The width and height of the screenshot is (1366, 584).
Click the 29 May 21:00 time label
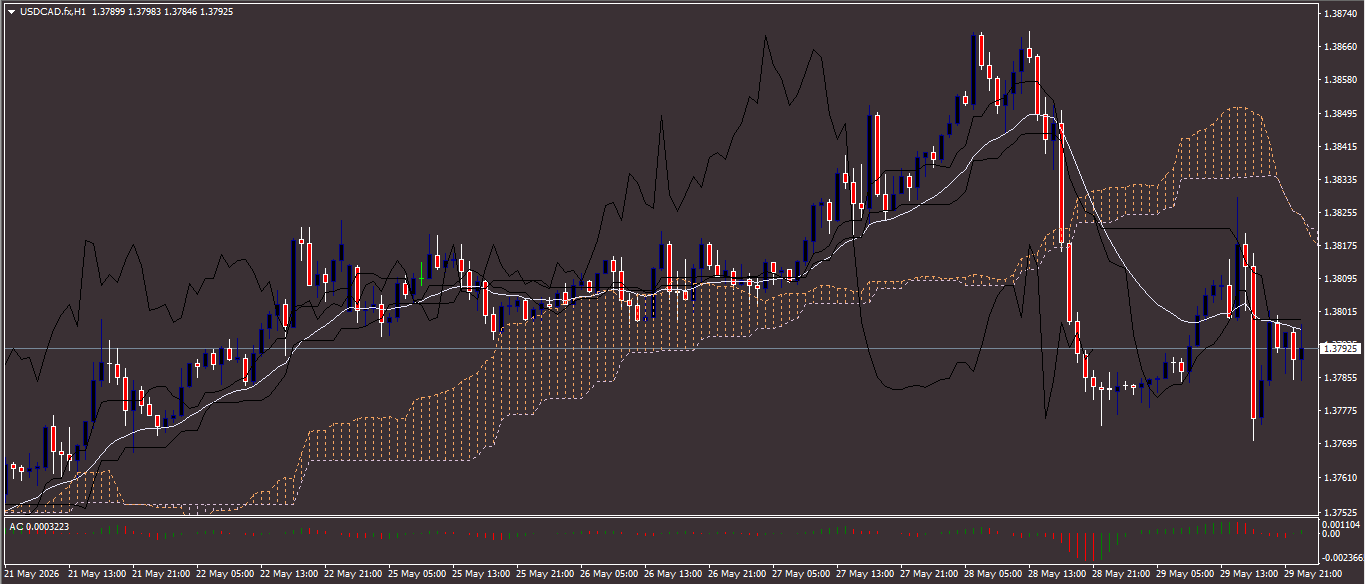click(x=1313, y=575)
